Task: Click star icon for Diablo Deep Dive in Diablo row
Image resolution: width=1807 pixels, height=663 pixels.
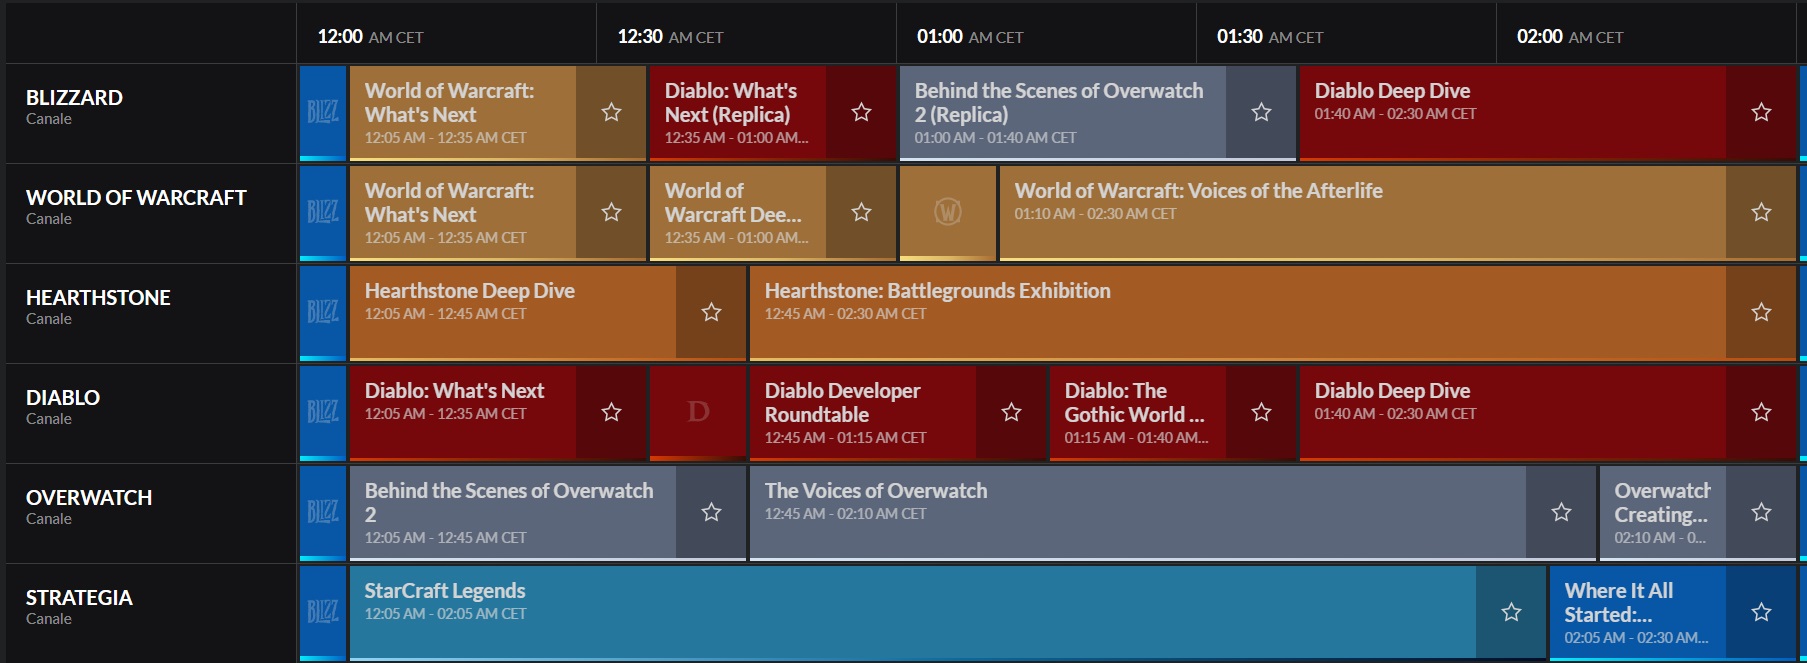Action: 1761,413
